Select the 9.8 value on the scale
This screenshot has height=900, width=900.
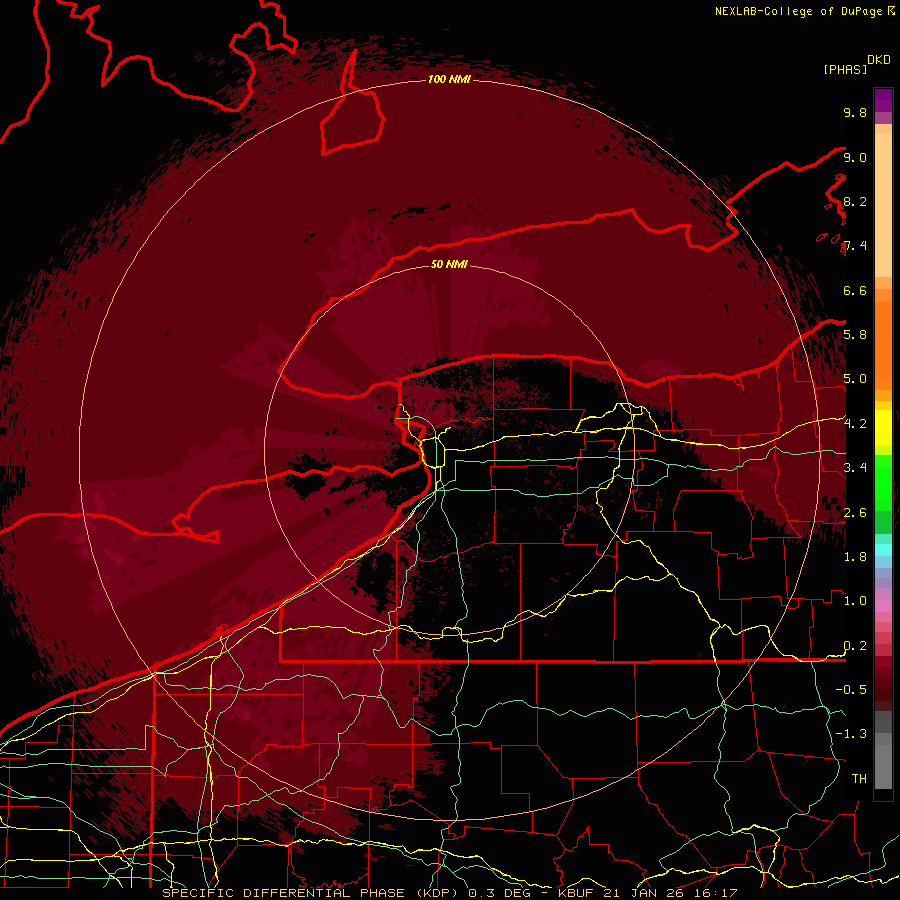pos(855,112)
